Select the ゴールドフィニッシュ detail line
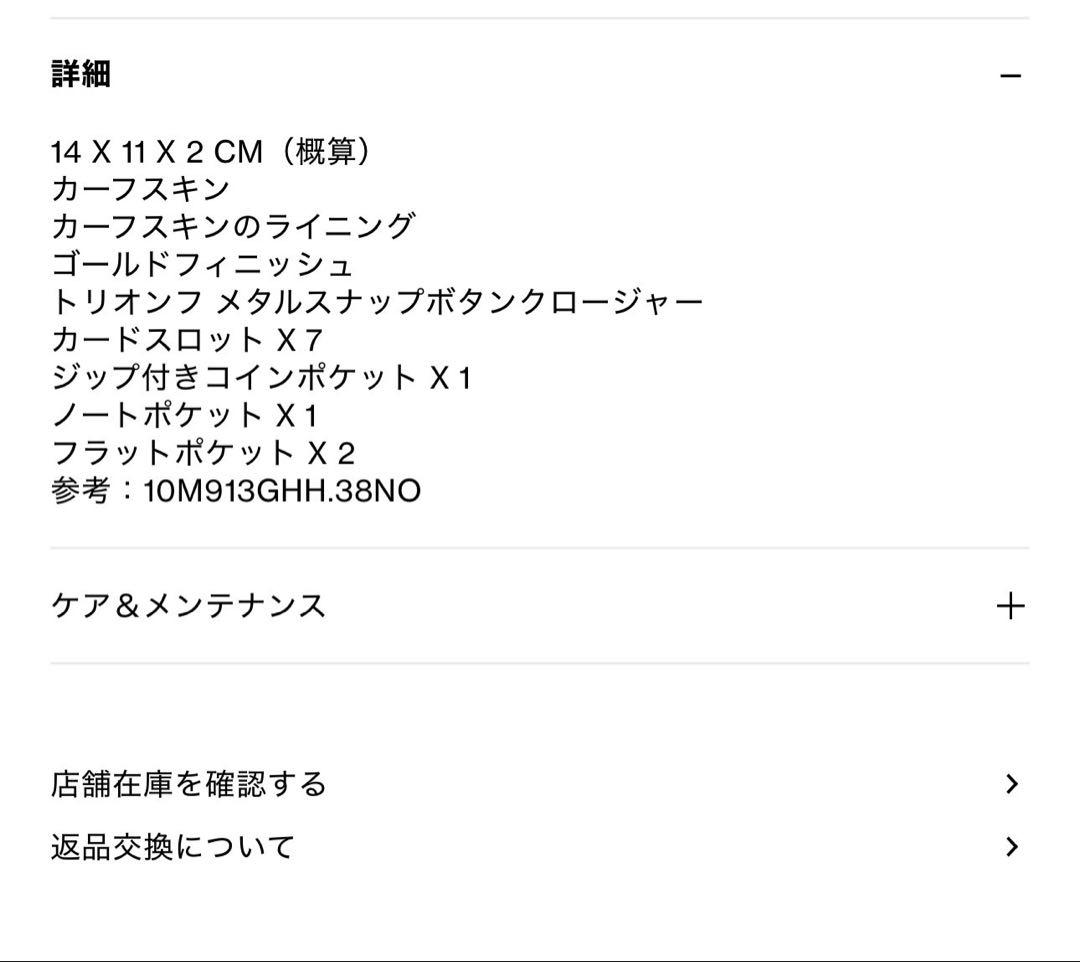The image size is (1080, 962). tap(202, 265)
